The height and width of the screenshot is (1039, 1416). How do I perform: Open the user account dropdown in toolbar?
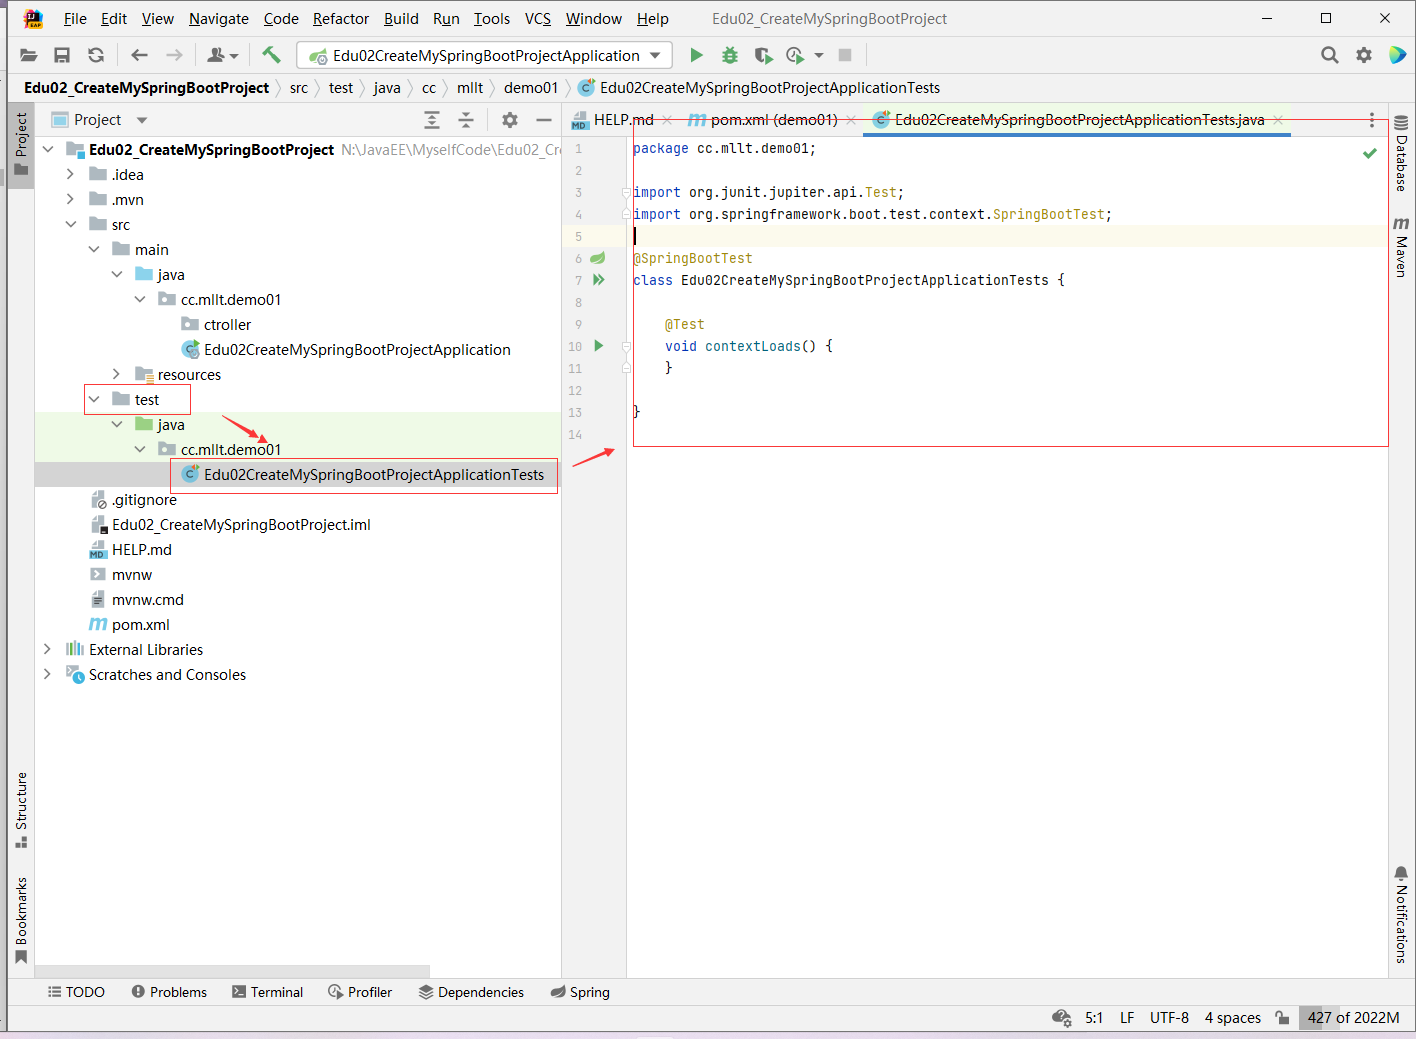pos(222,55)
